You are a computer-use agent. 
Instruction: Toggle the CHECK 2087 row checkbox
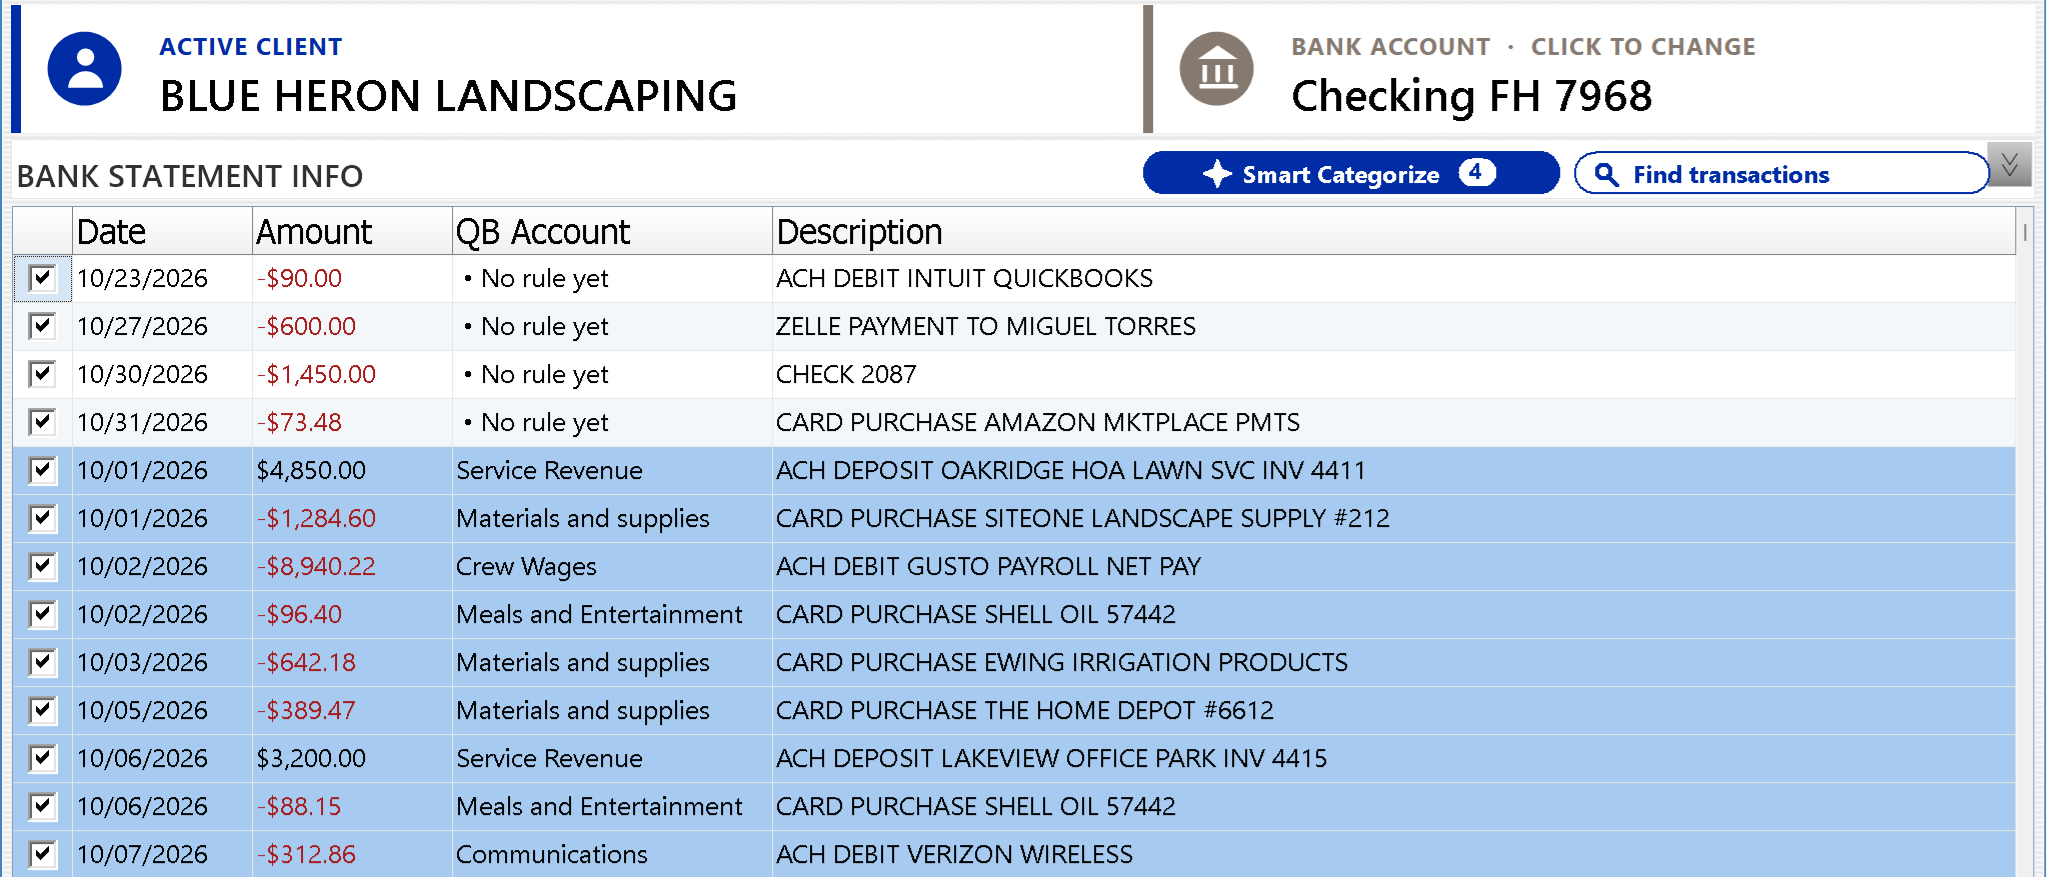42,374
